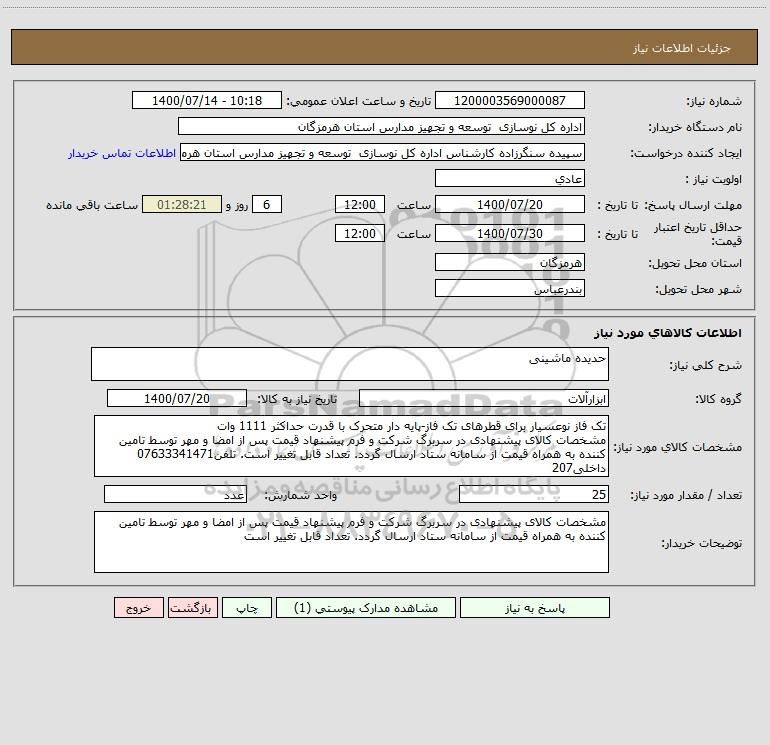Image resolution: width=770 pixels, height=745 pixels.
Task: Click the اطلاعات کالاهای مورد نیاز section heading
Action: coord(668,333)
